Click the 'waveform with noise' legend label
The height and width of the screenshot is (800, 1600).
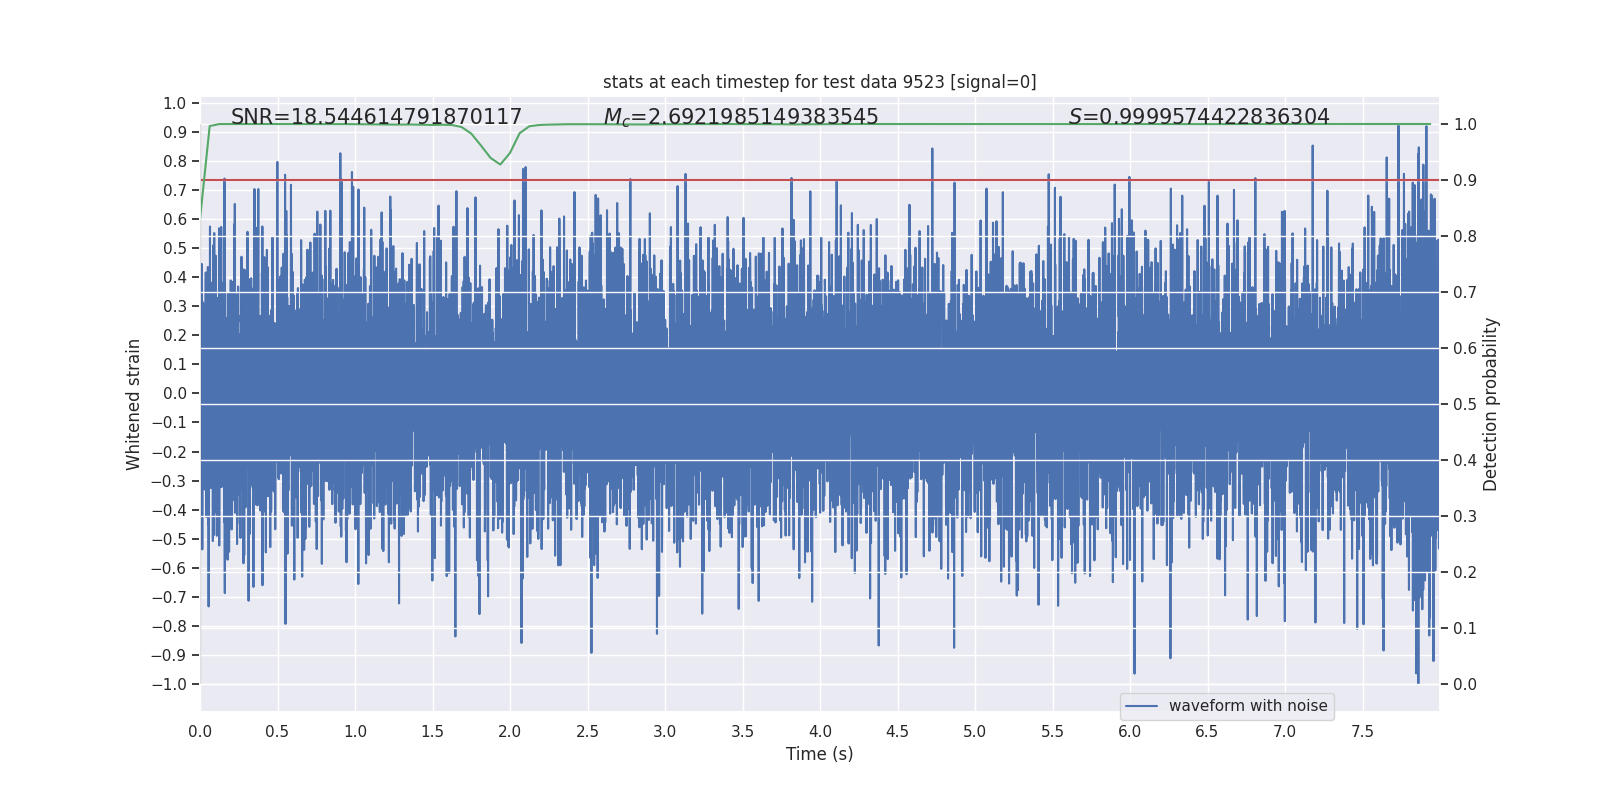pos(1248,706)
